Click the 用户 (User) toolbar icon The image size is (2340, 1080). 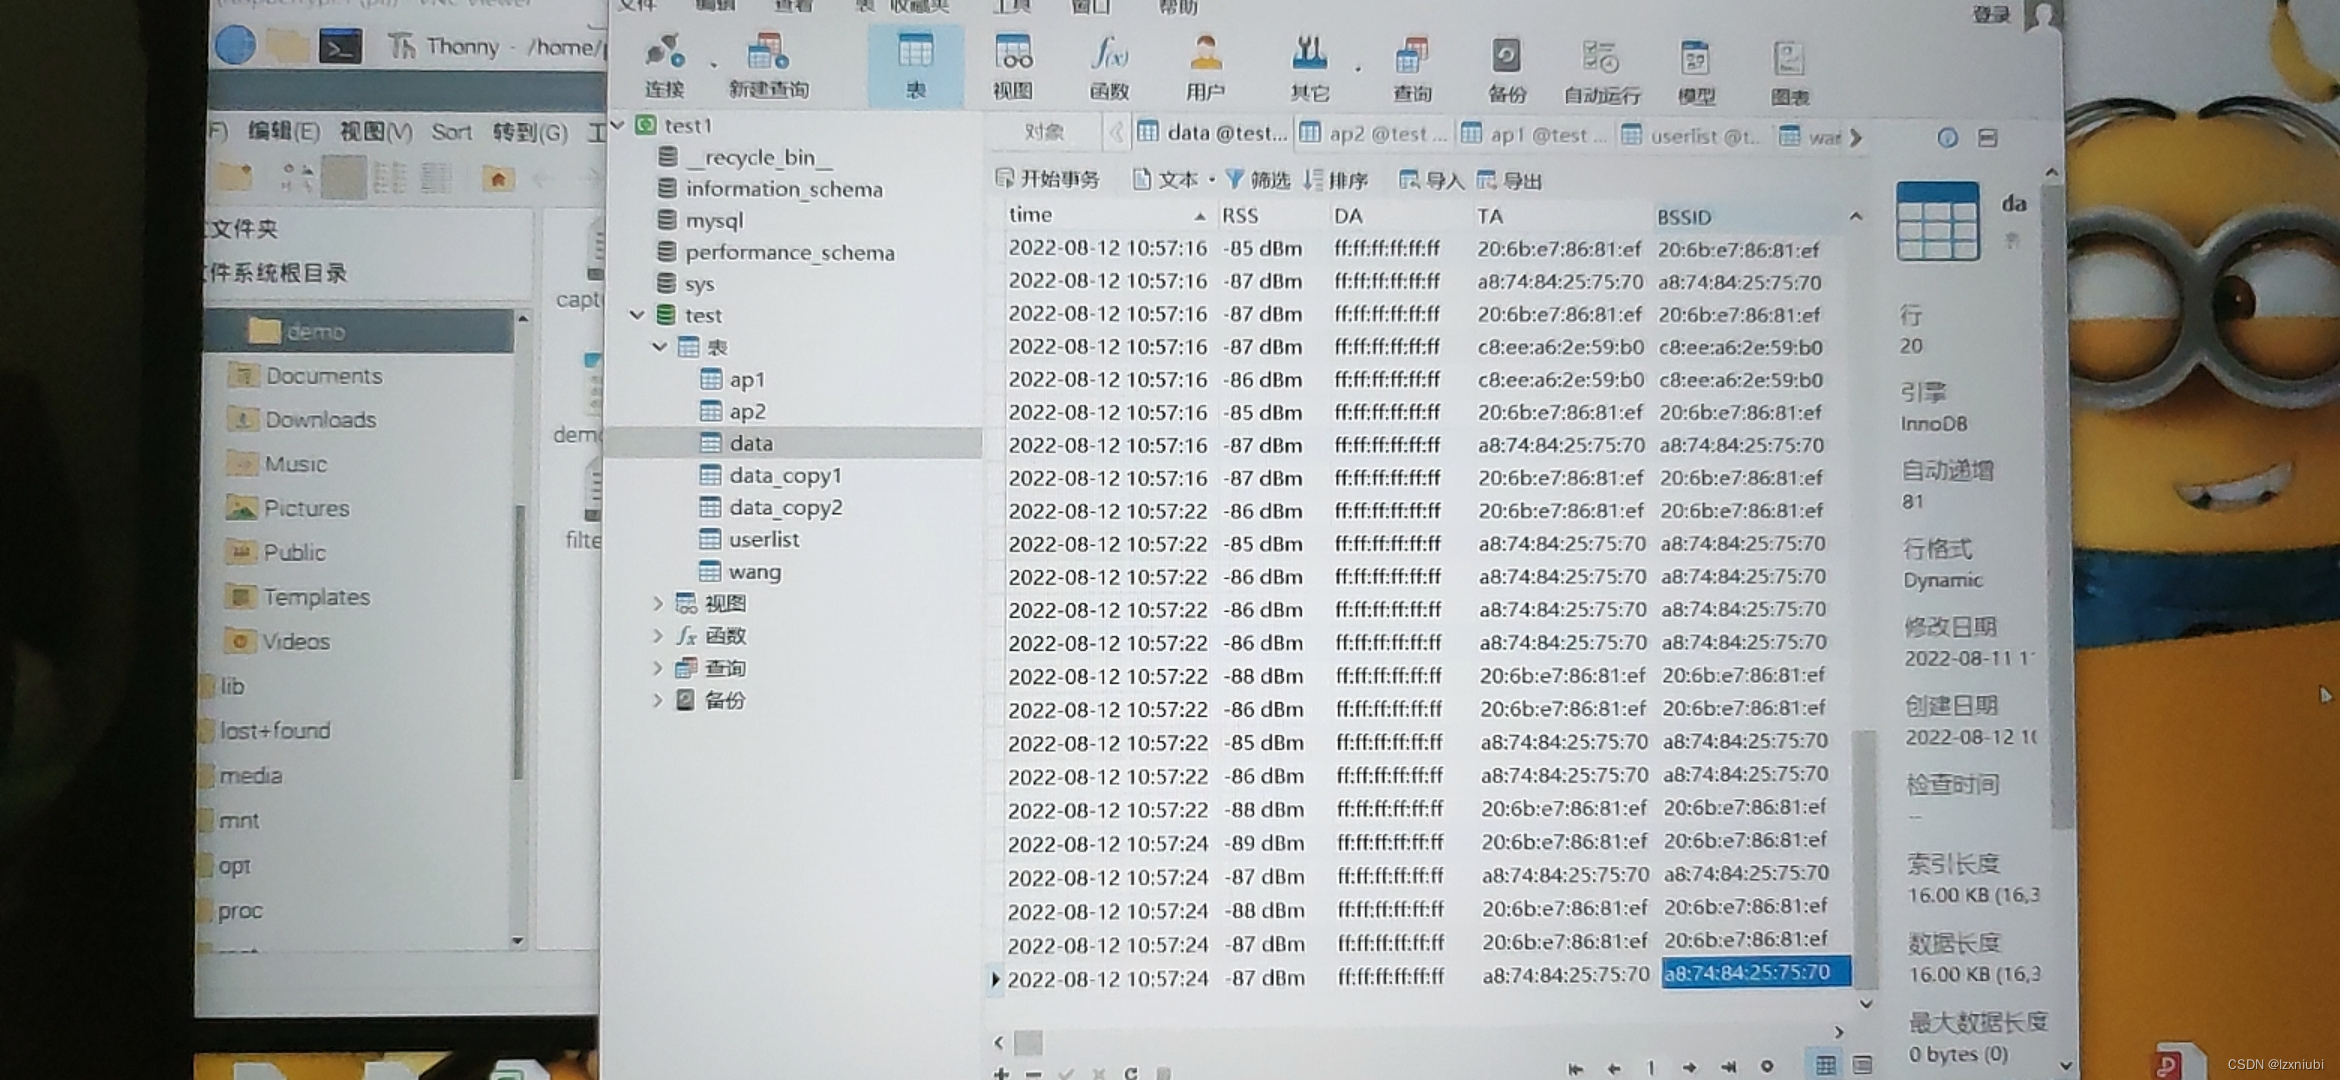click(x=1205, y=64)
